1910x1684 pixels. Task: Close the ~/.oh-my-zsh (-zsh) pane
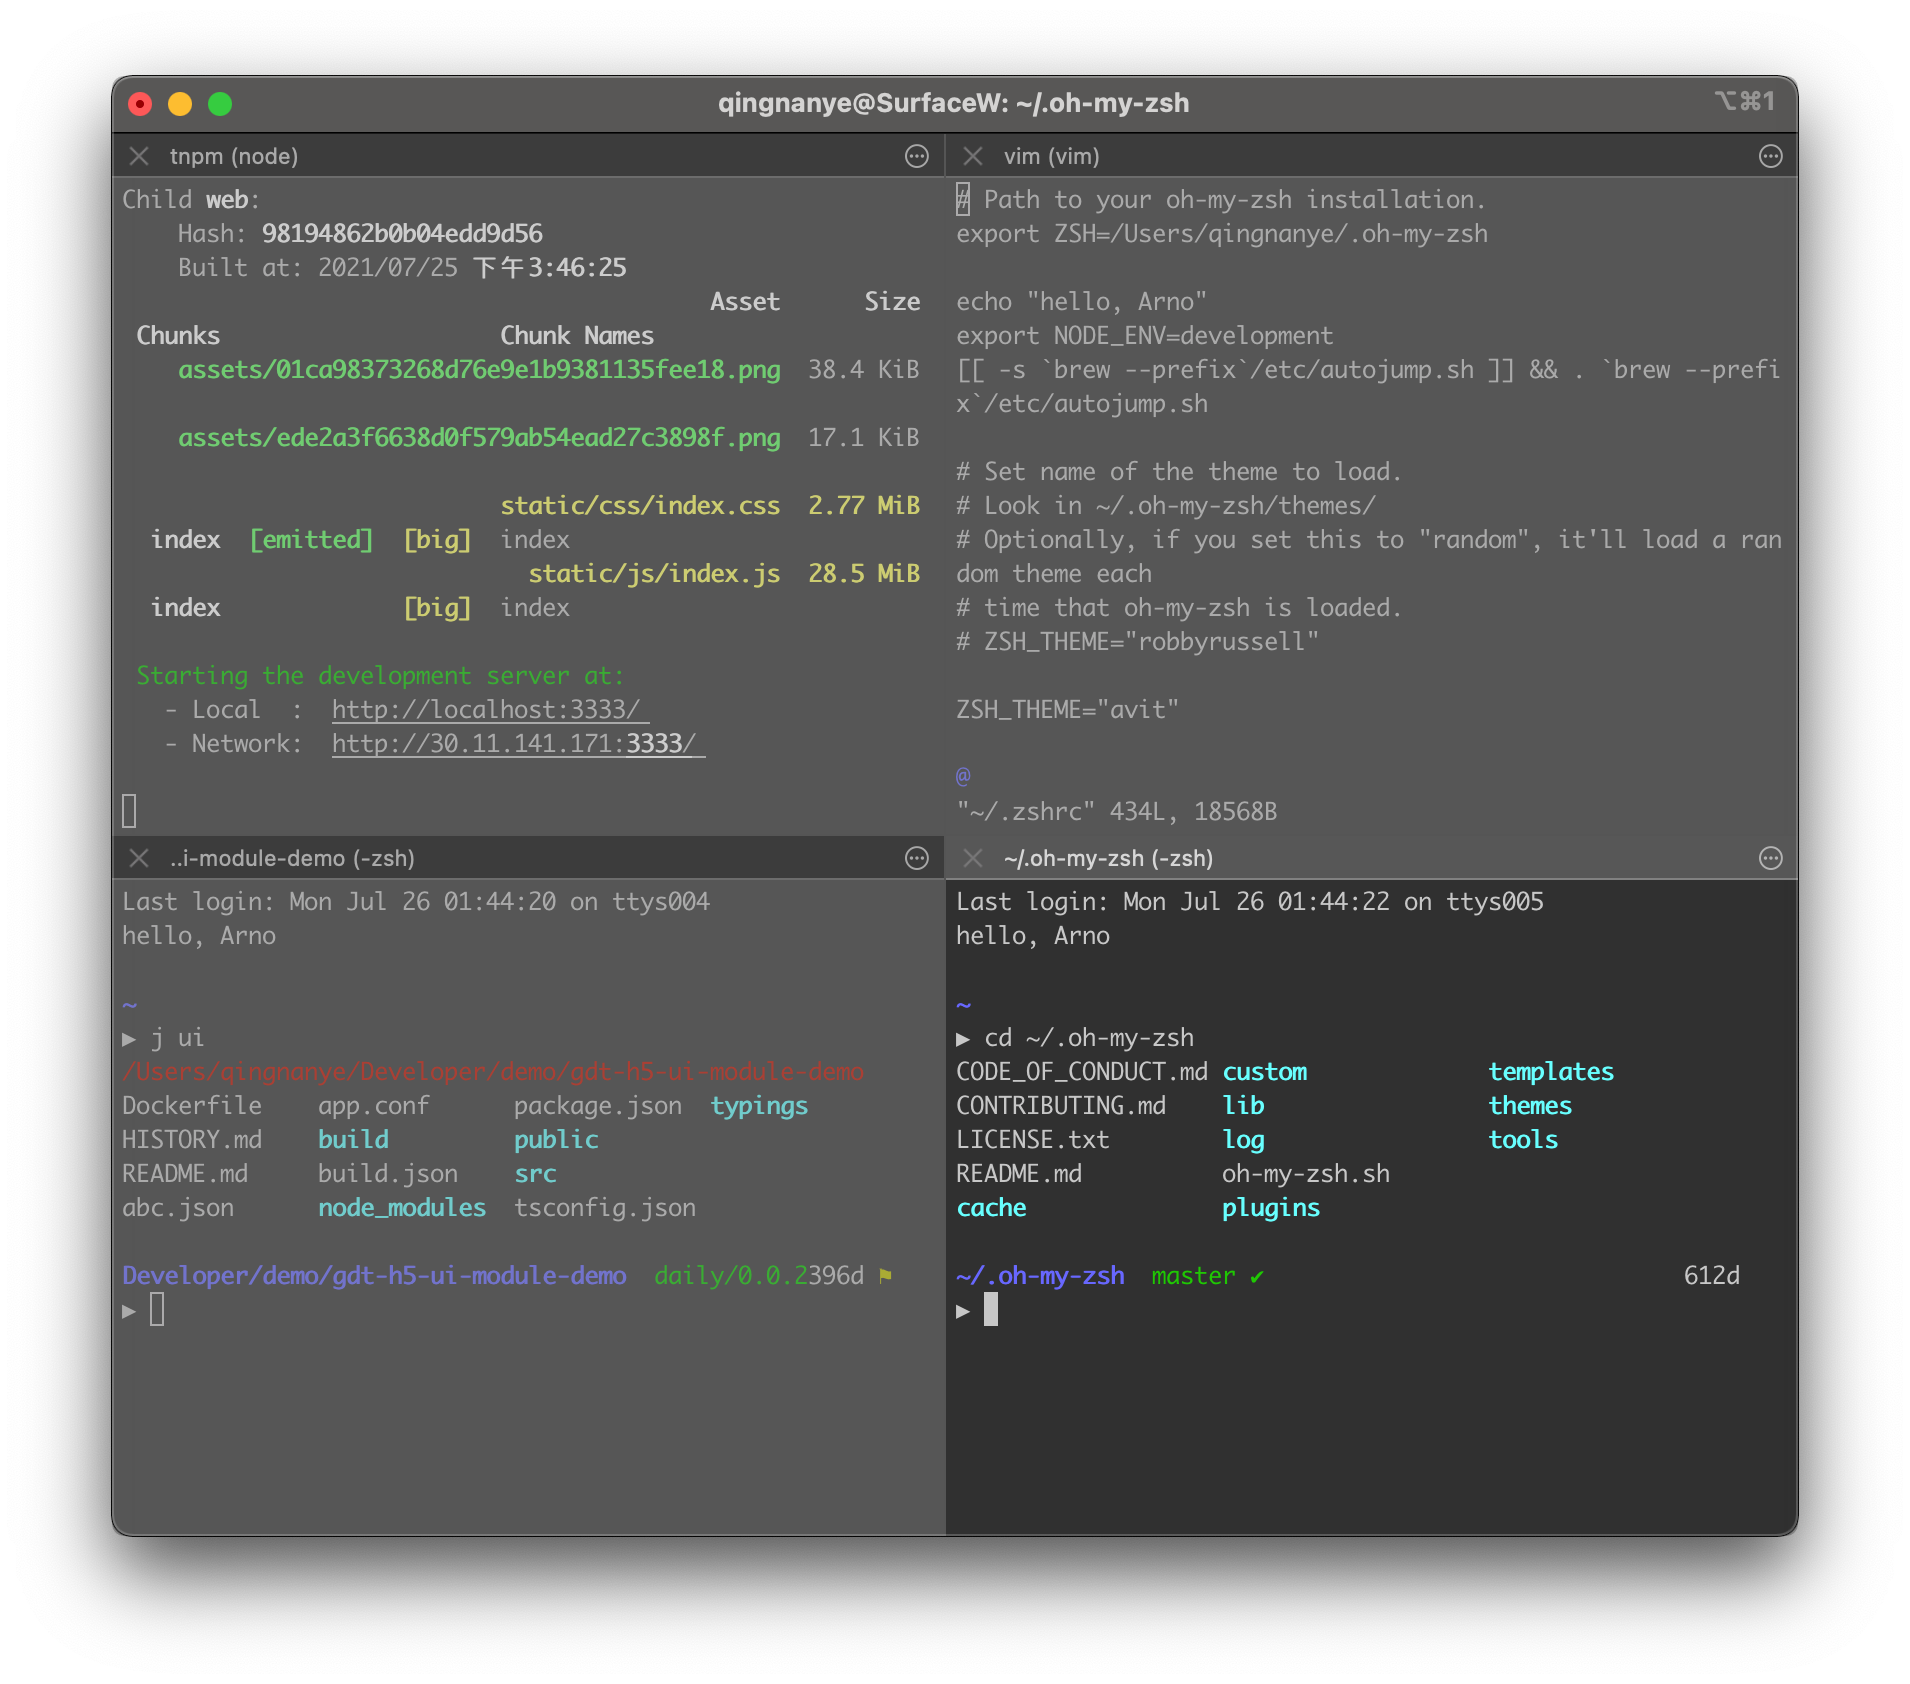(x=973, y=858)
